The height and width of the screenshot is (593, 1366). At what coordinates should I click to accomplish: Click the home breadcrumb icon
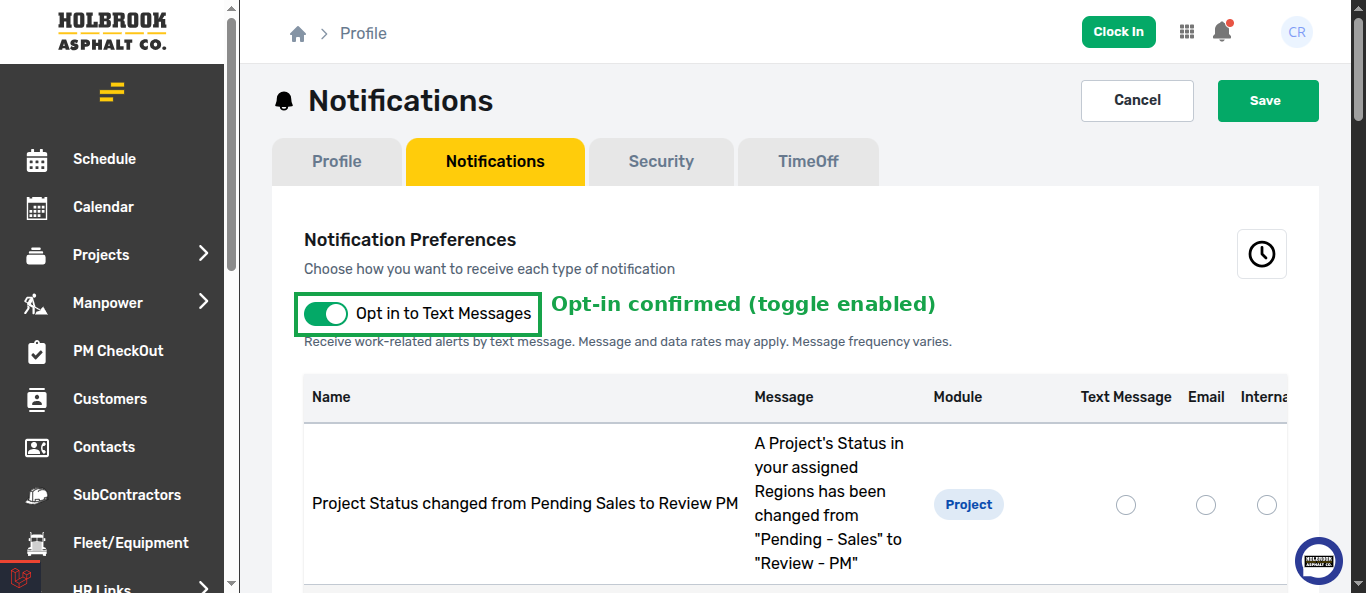[298, 33]
